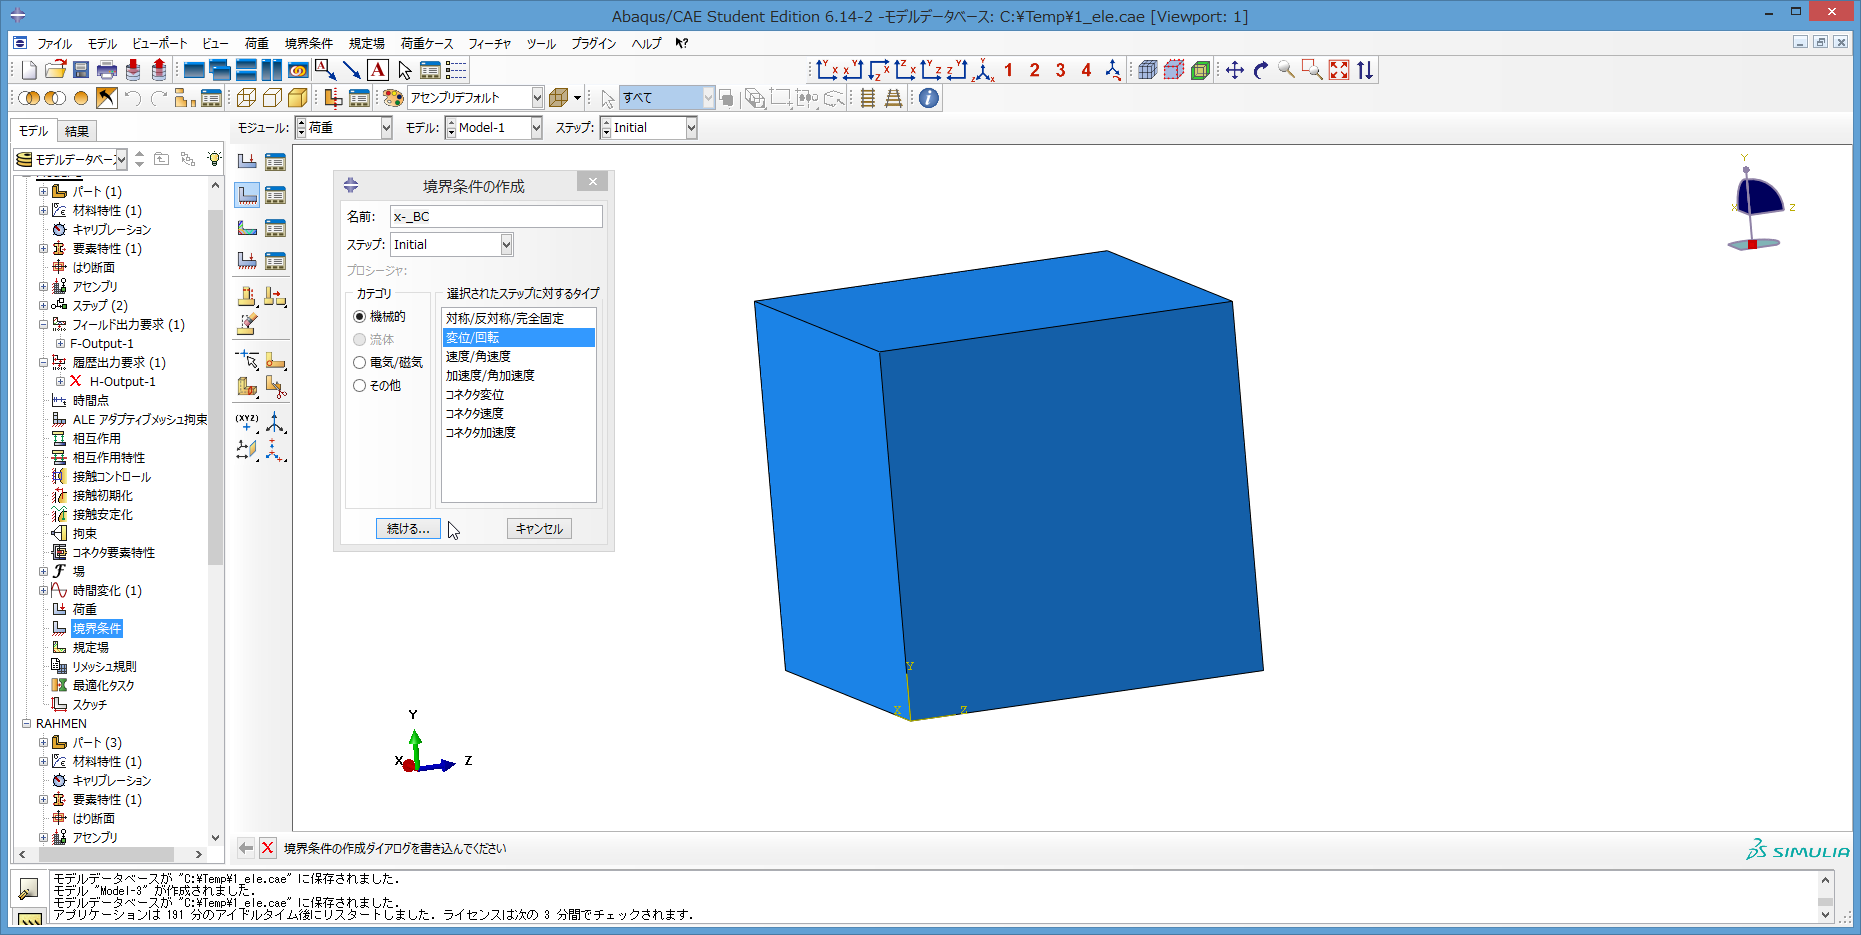Select 材料特性 (1) under Model-1 in tree

point(107,210)
